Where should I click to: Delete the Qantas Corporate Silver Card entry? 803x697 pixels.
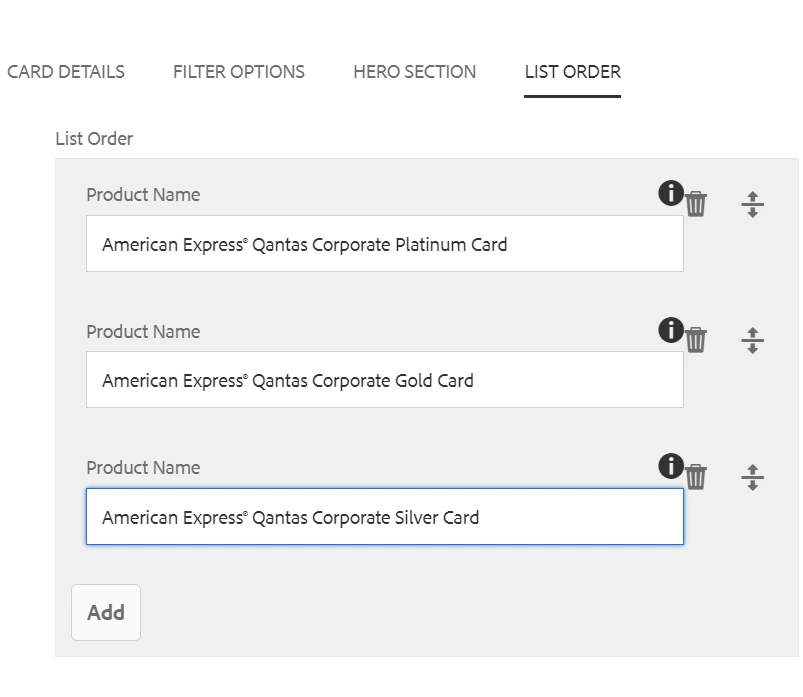coord(696,477)
